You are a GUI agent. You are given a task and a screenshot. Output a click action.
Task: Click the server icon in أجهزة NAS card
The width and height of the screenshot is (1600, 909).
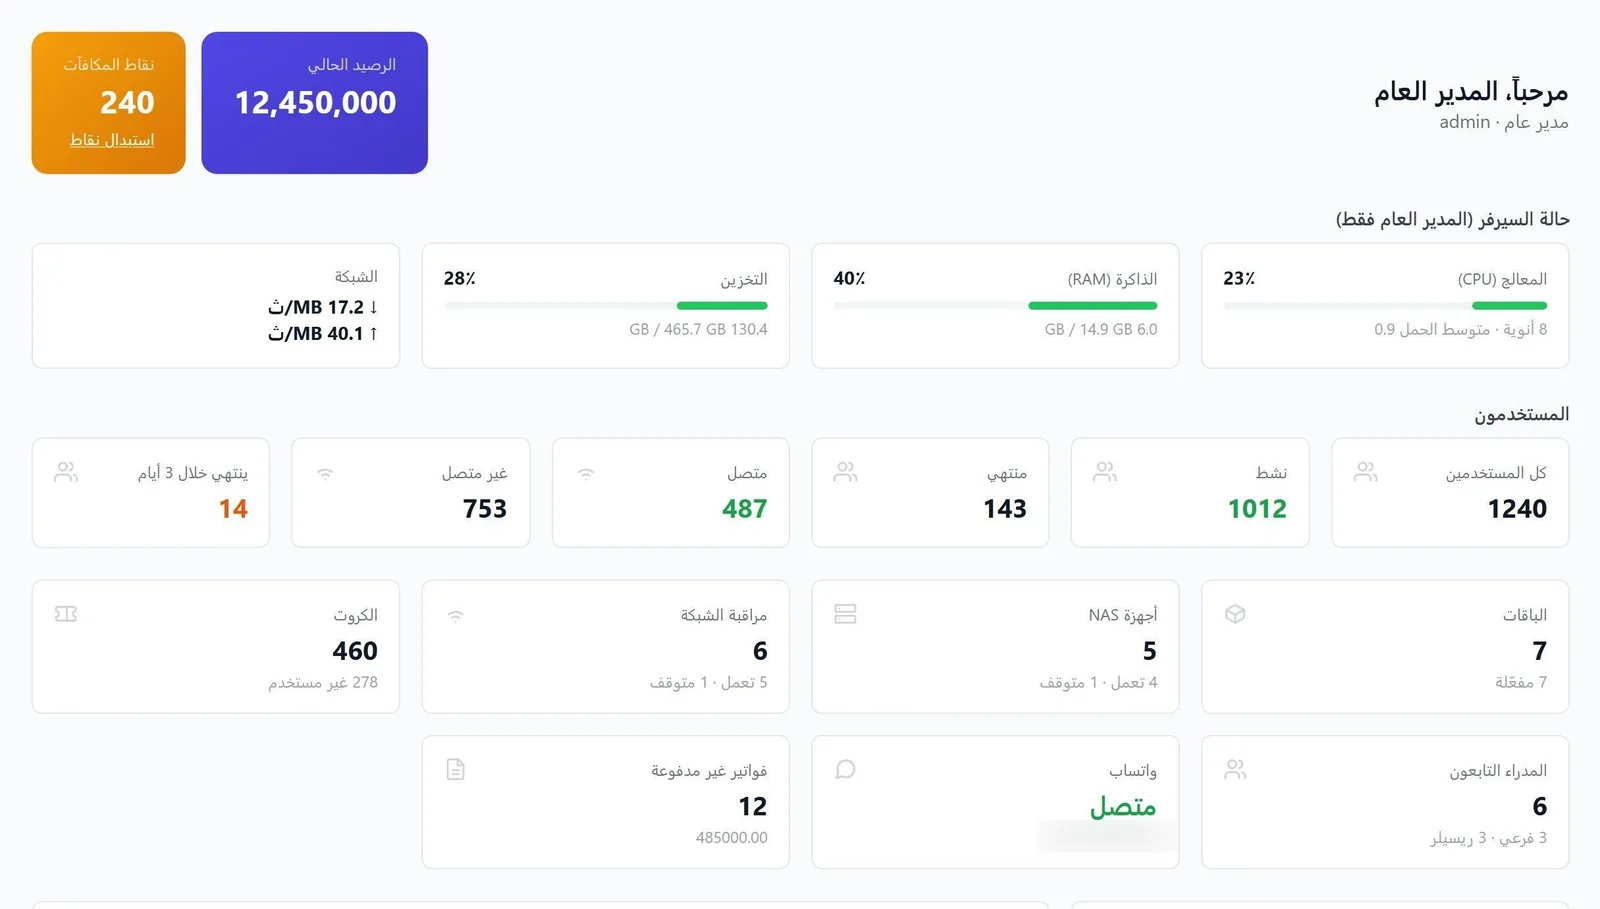[845, 614]
